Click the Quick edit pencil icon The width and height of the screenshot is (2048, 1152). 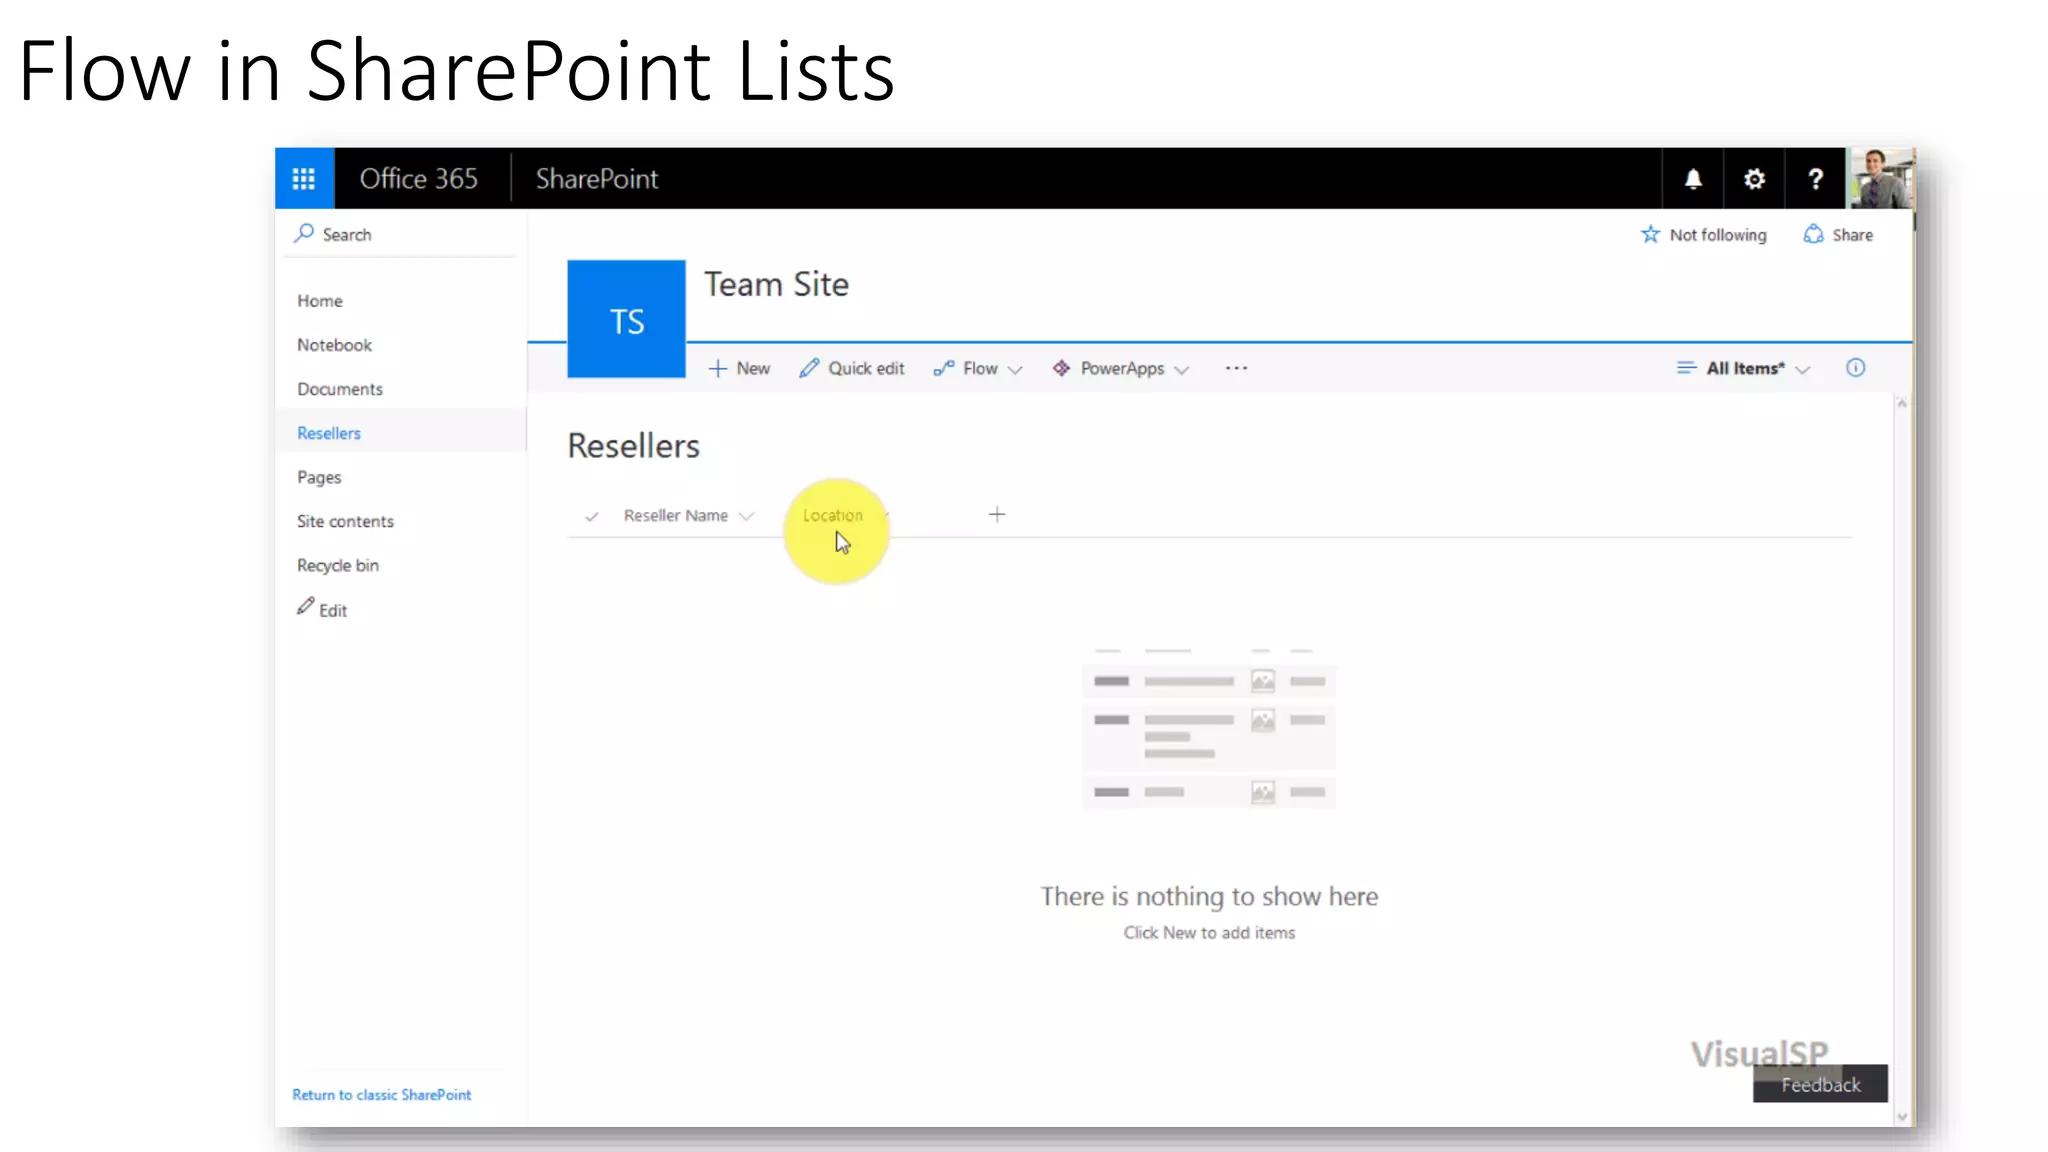[x=809, y=368]
